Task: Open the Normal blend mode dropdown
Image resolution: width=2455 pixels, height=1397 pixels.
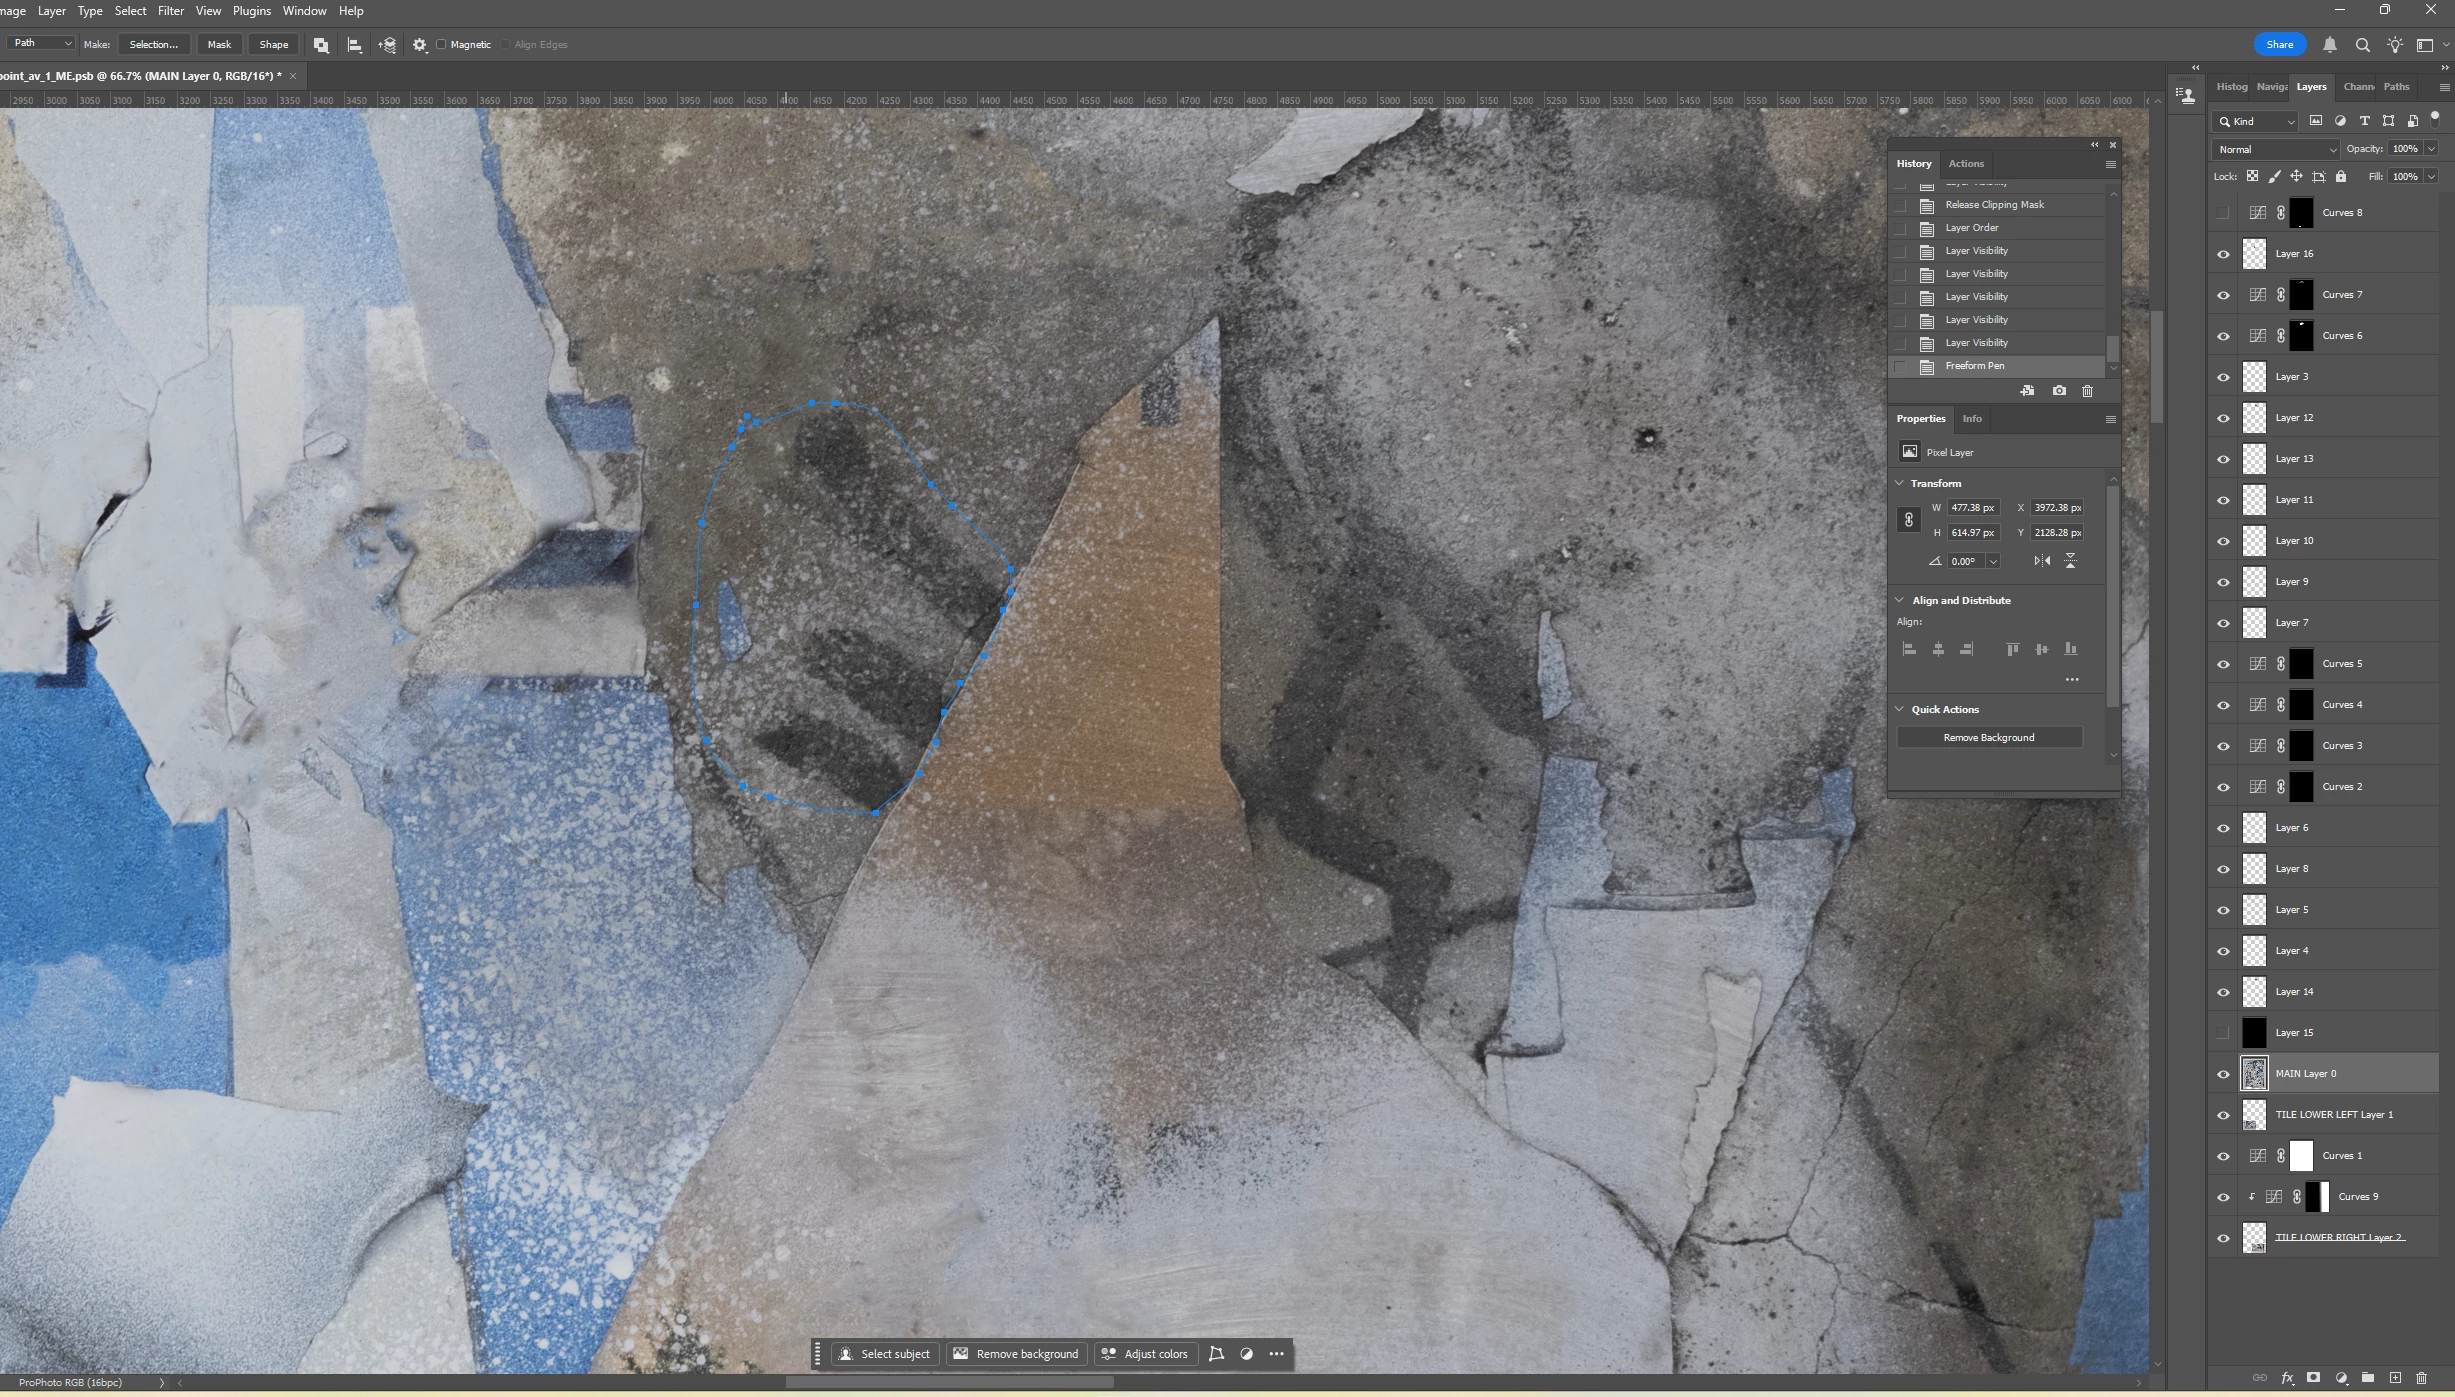Action: click(2276, 149)
